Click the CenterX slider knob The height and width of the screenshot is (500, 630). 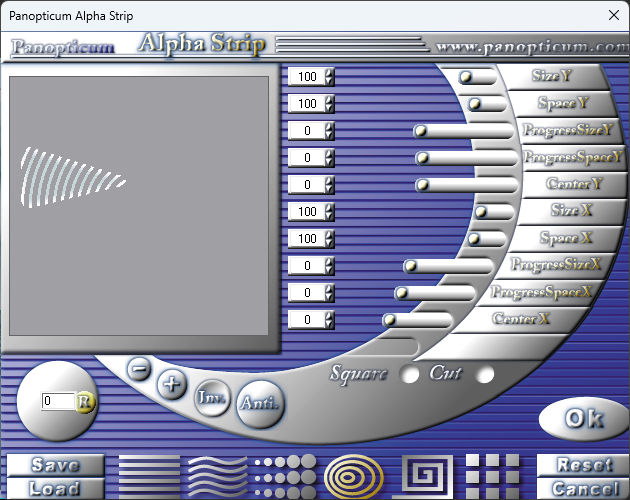click(x=389, y=320)
